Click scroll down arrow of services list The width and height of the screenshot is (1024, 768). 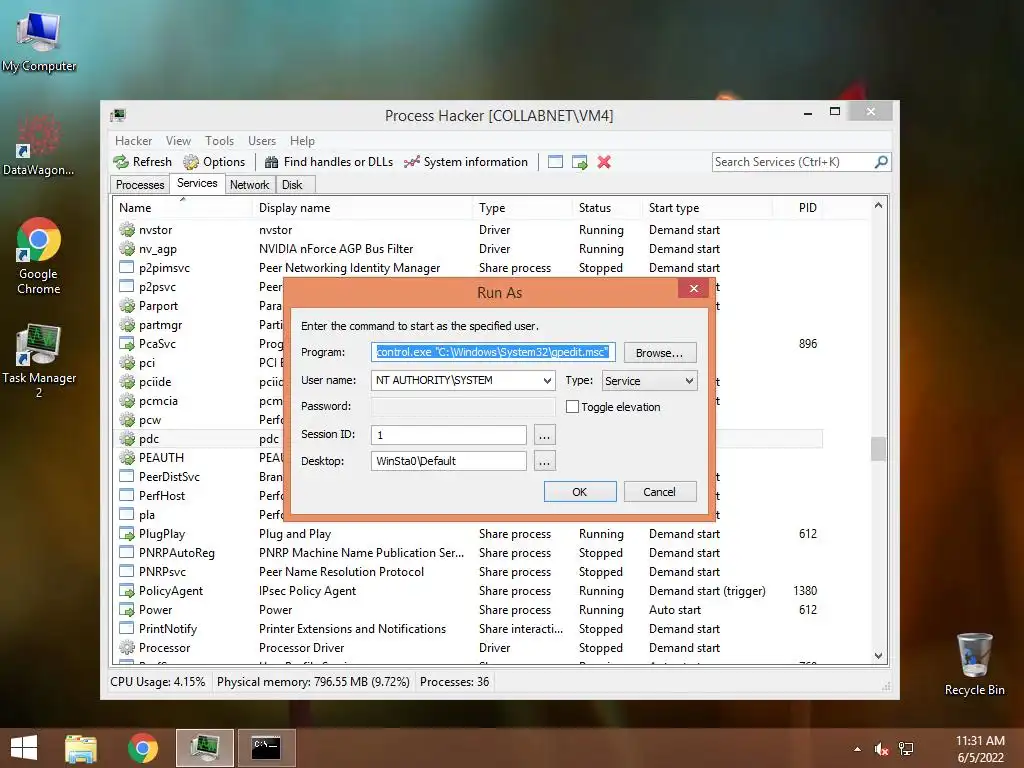(x=878, y=656)
